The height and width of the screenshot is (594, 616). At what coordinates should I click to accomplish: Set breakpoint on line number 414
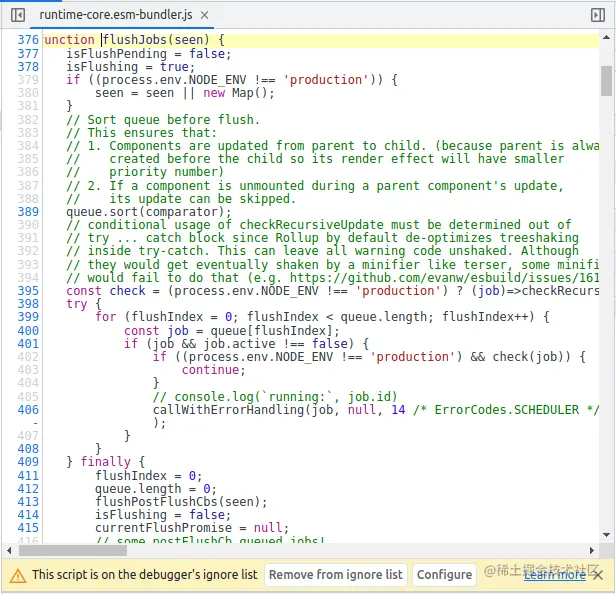coord(28,515)
